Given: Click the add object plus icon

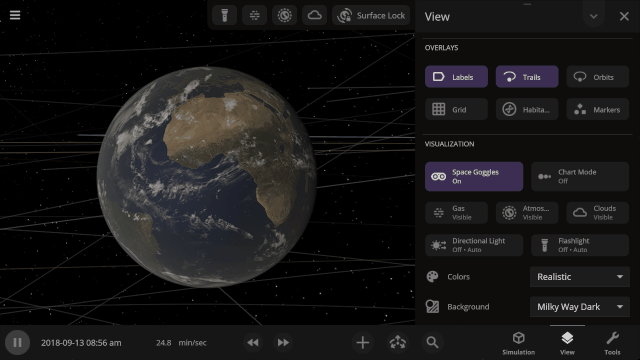Looking at the screenshot, I should 362,342.
